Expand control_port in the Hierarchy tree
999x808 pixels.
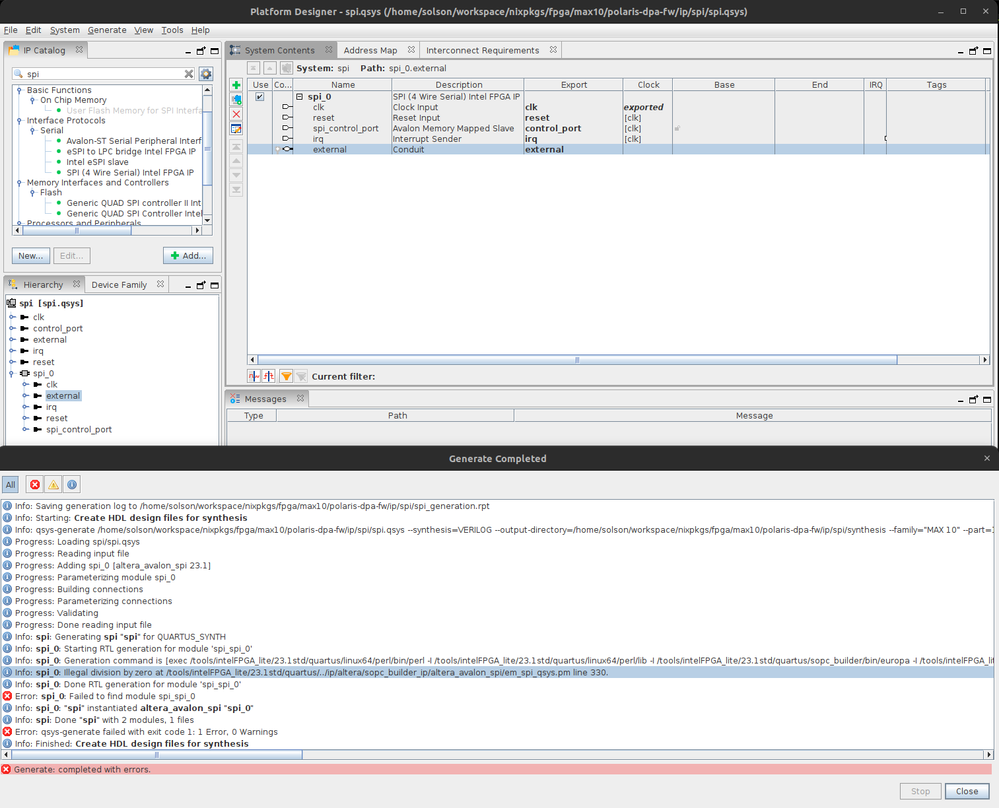[x=11, y=329]
